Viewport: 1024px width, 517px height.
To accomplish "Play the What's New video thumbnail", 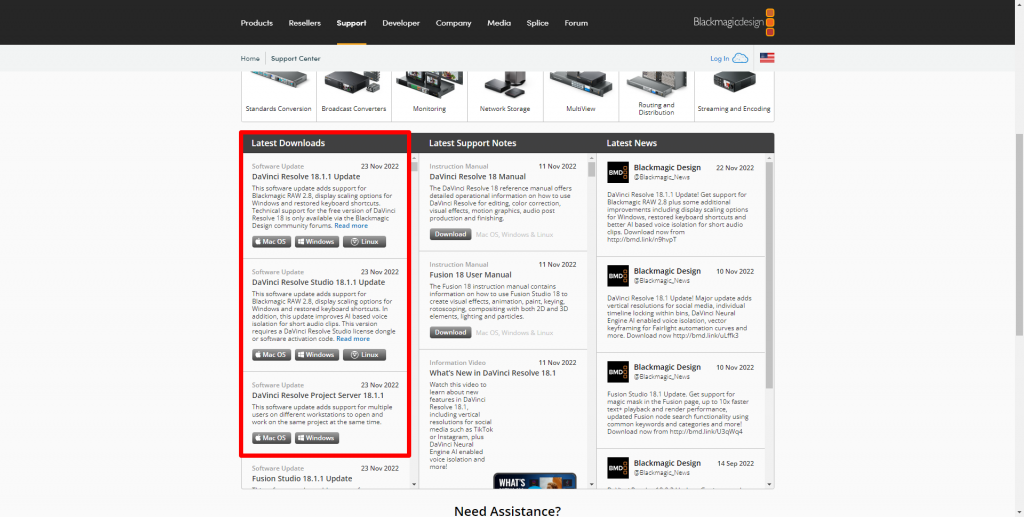I will [535, 481].
